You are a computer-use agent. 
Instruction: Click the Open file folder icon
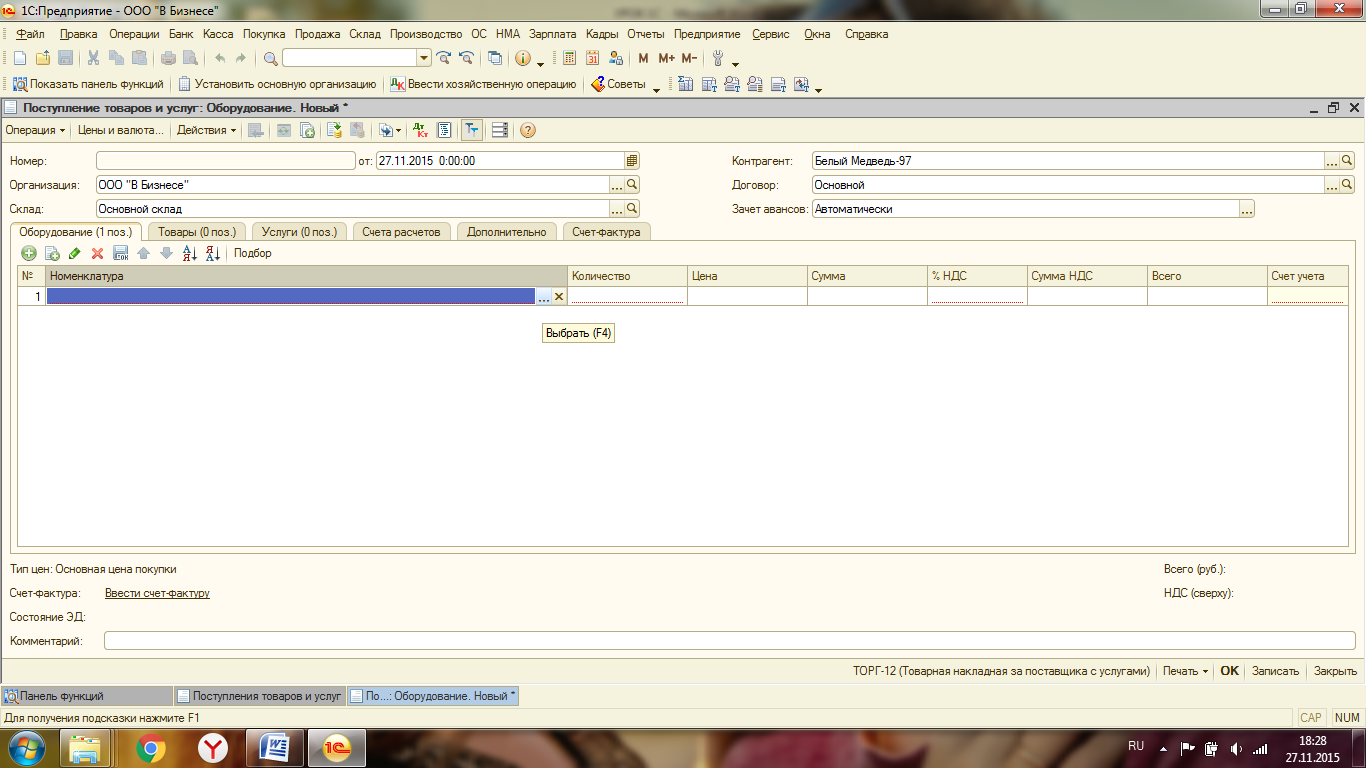pyautogui.click(x=42, y=58)
